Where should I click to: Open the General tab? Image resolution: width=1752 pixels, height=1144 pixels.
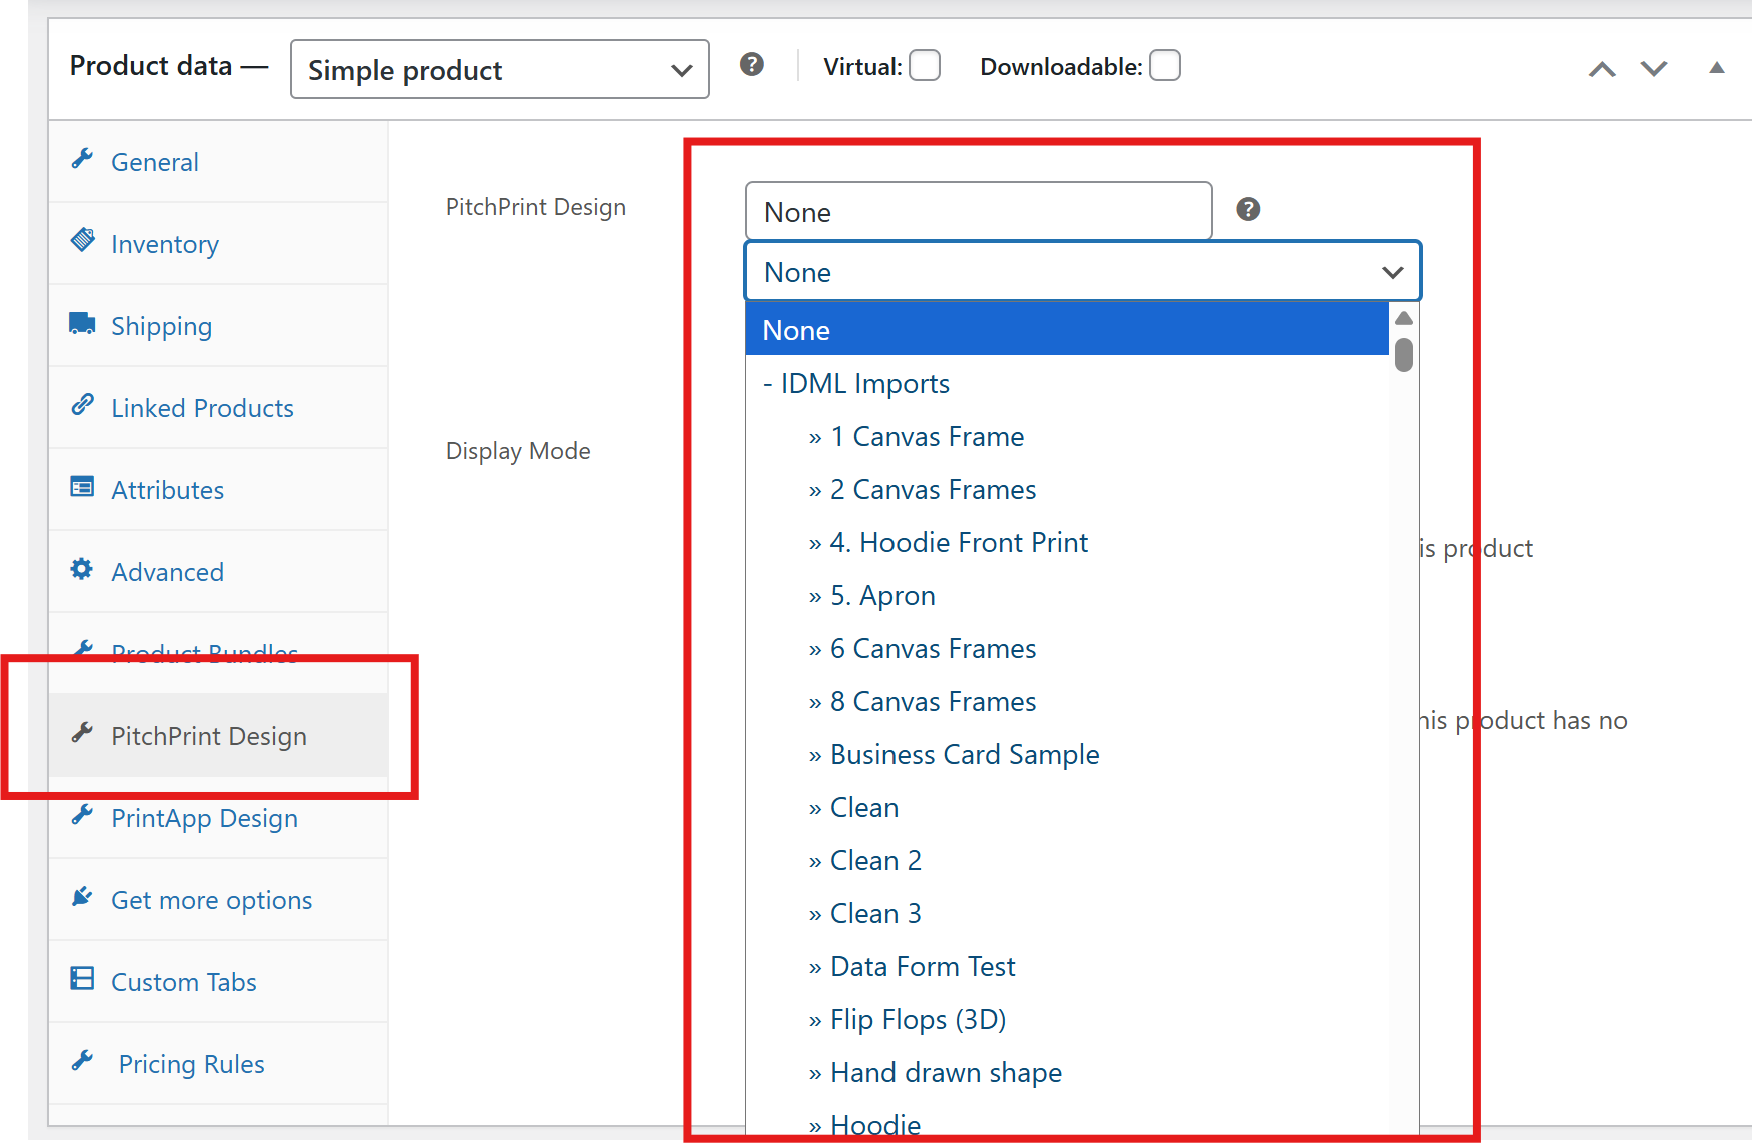point(218,162)
